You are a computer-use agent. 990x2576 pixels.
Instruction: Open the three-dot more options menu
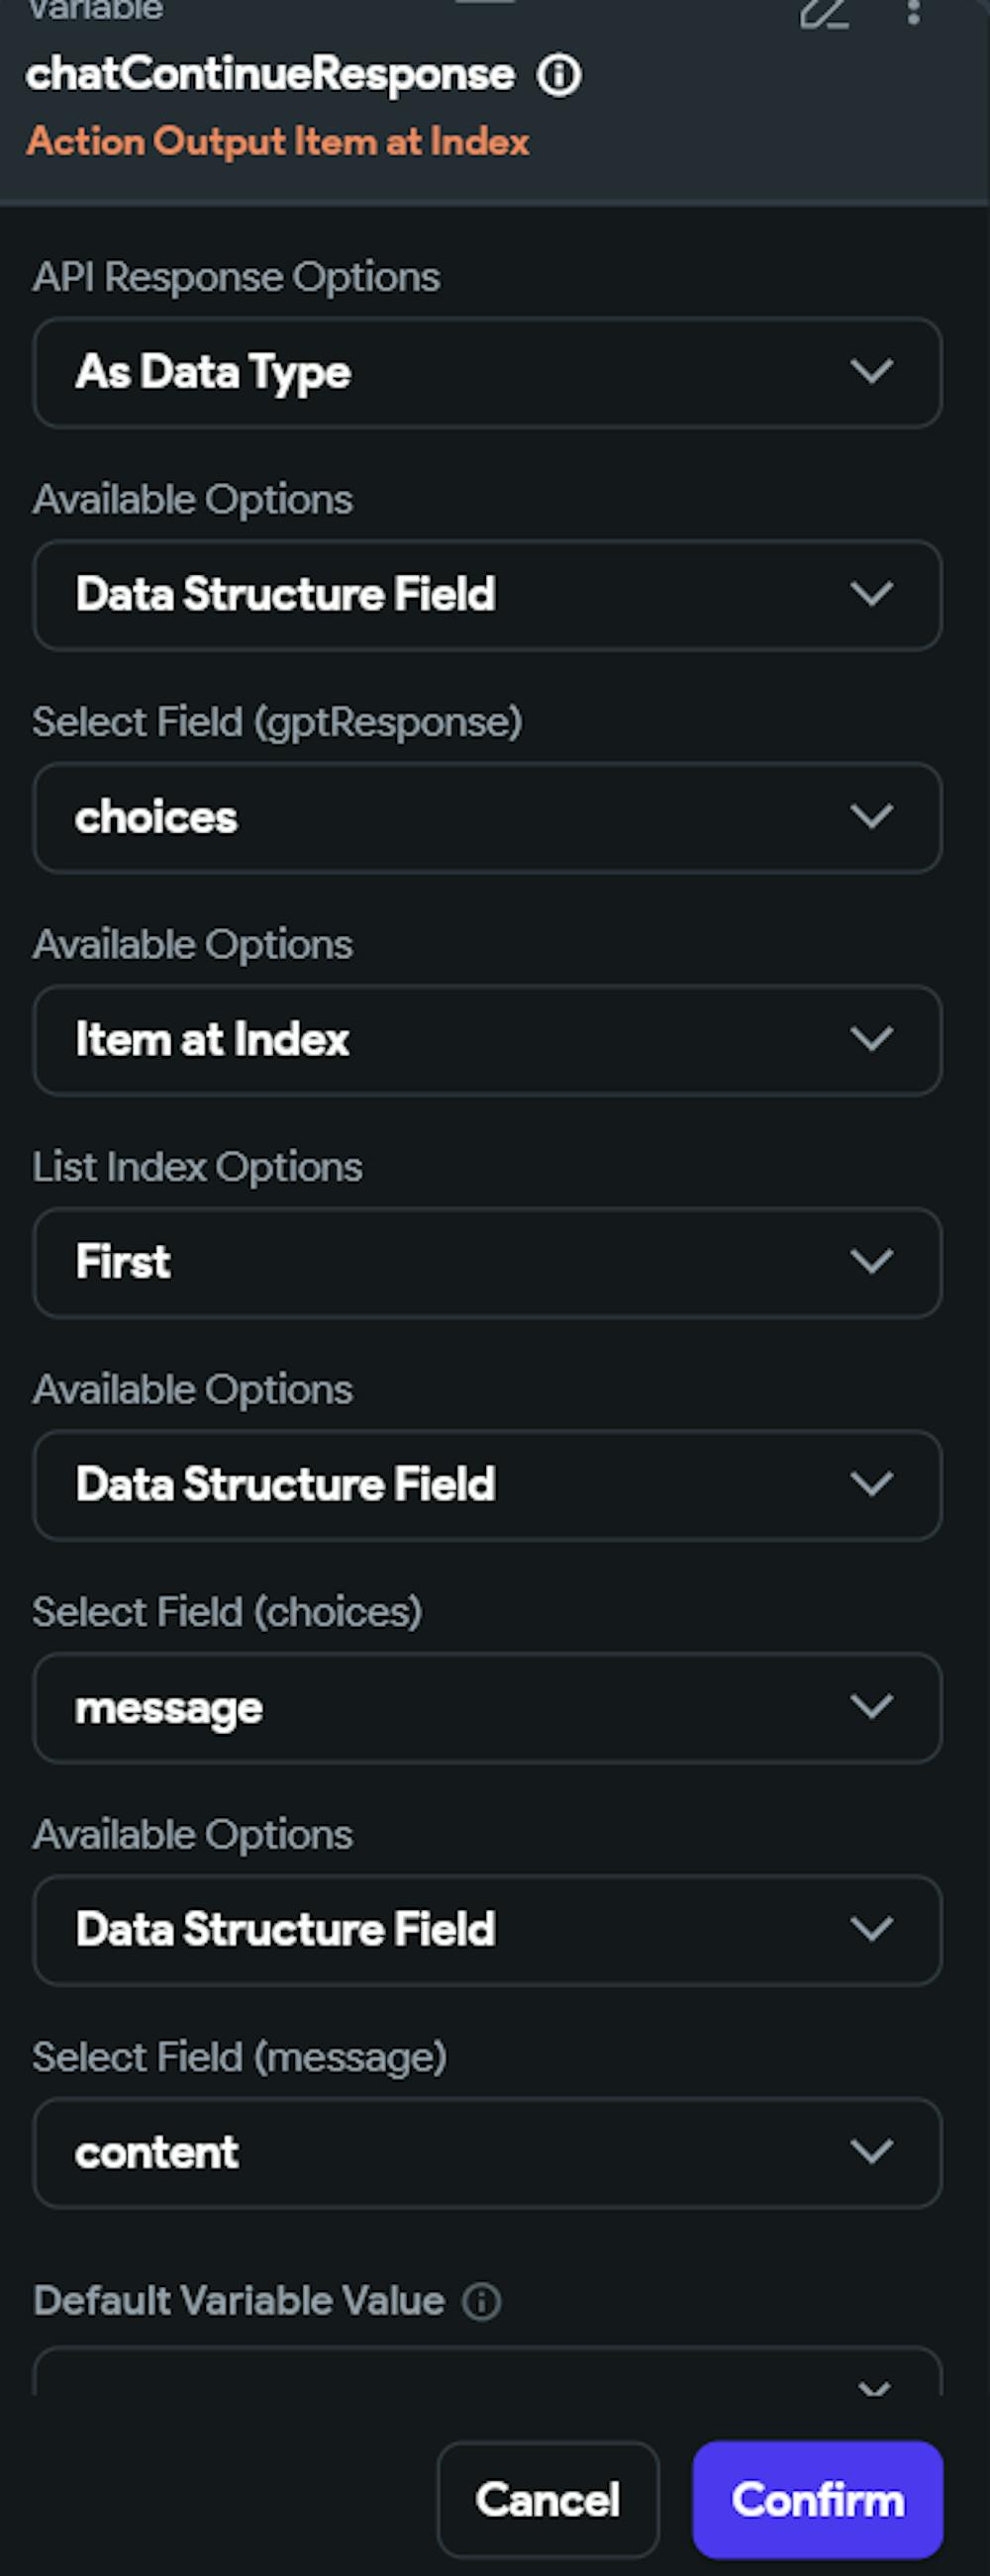[913, 12]
